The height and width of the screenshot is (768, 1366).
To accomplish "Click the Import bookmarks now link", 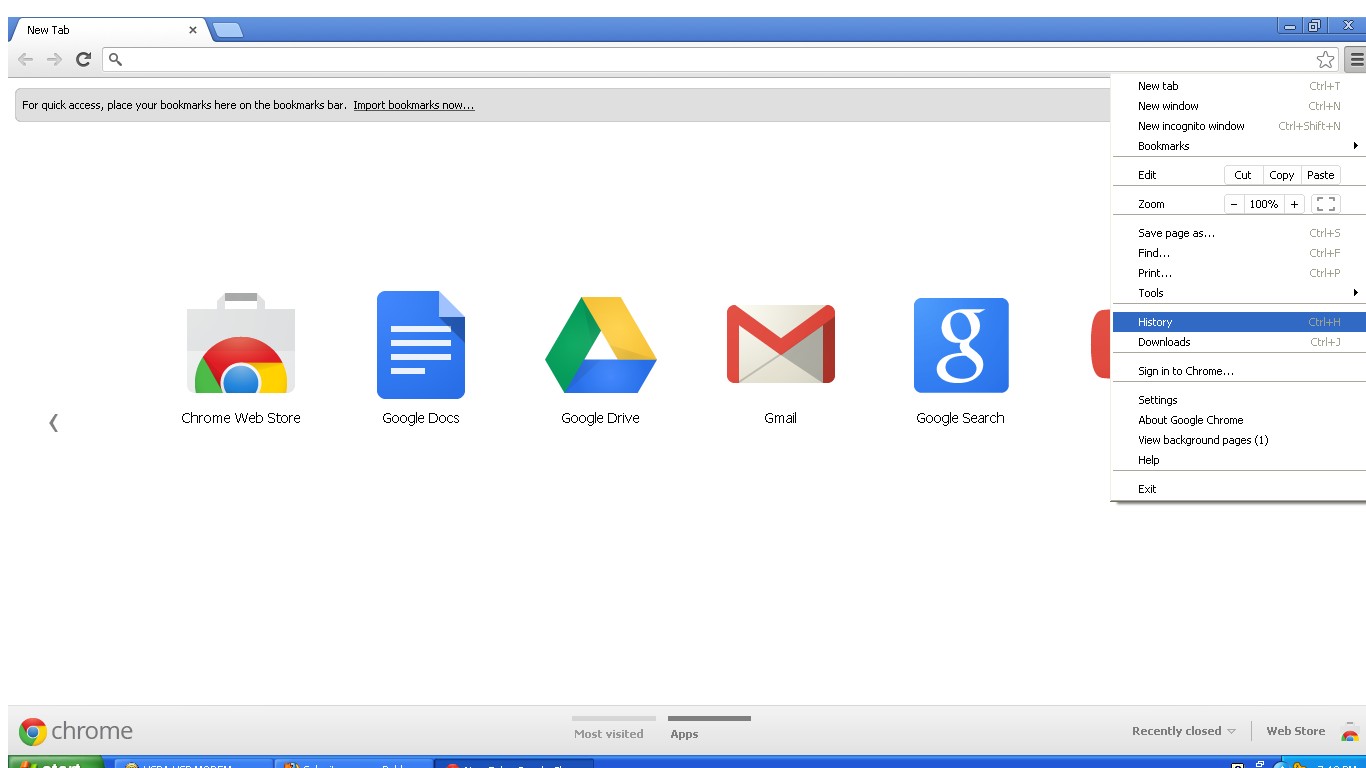I will pos(413,105).
